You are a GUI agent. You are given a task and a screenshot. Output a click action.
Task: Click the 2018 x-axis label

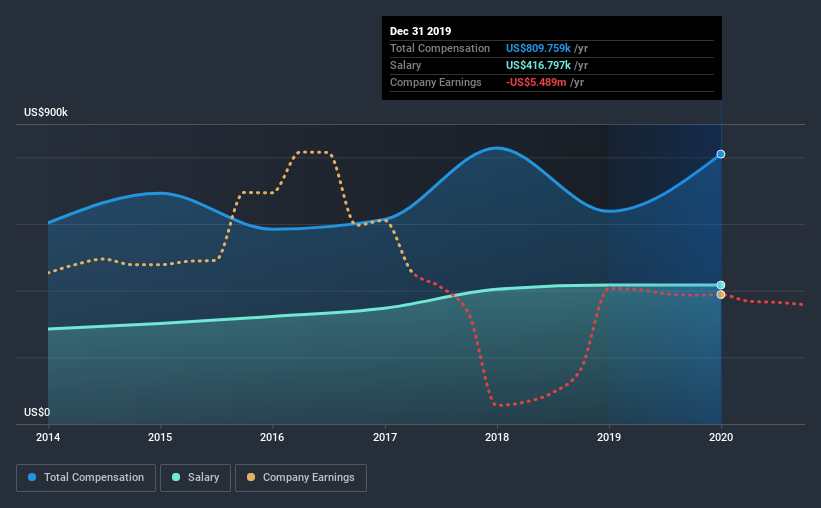(497, 437)
